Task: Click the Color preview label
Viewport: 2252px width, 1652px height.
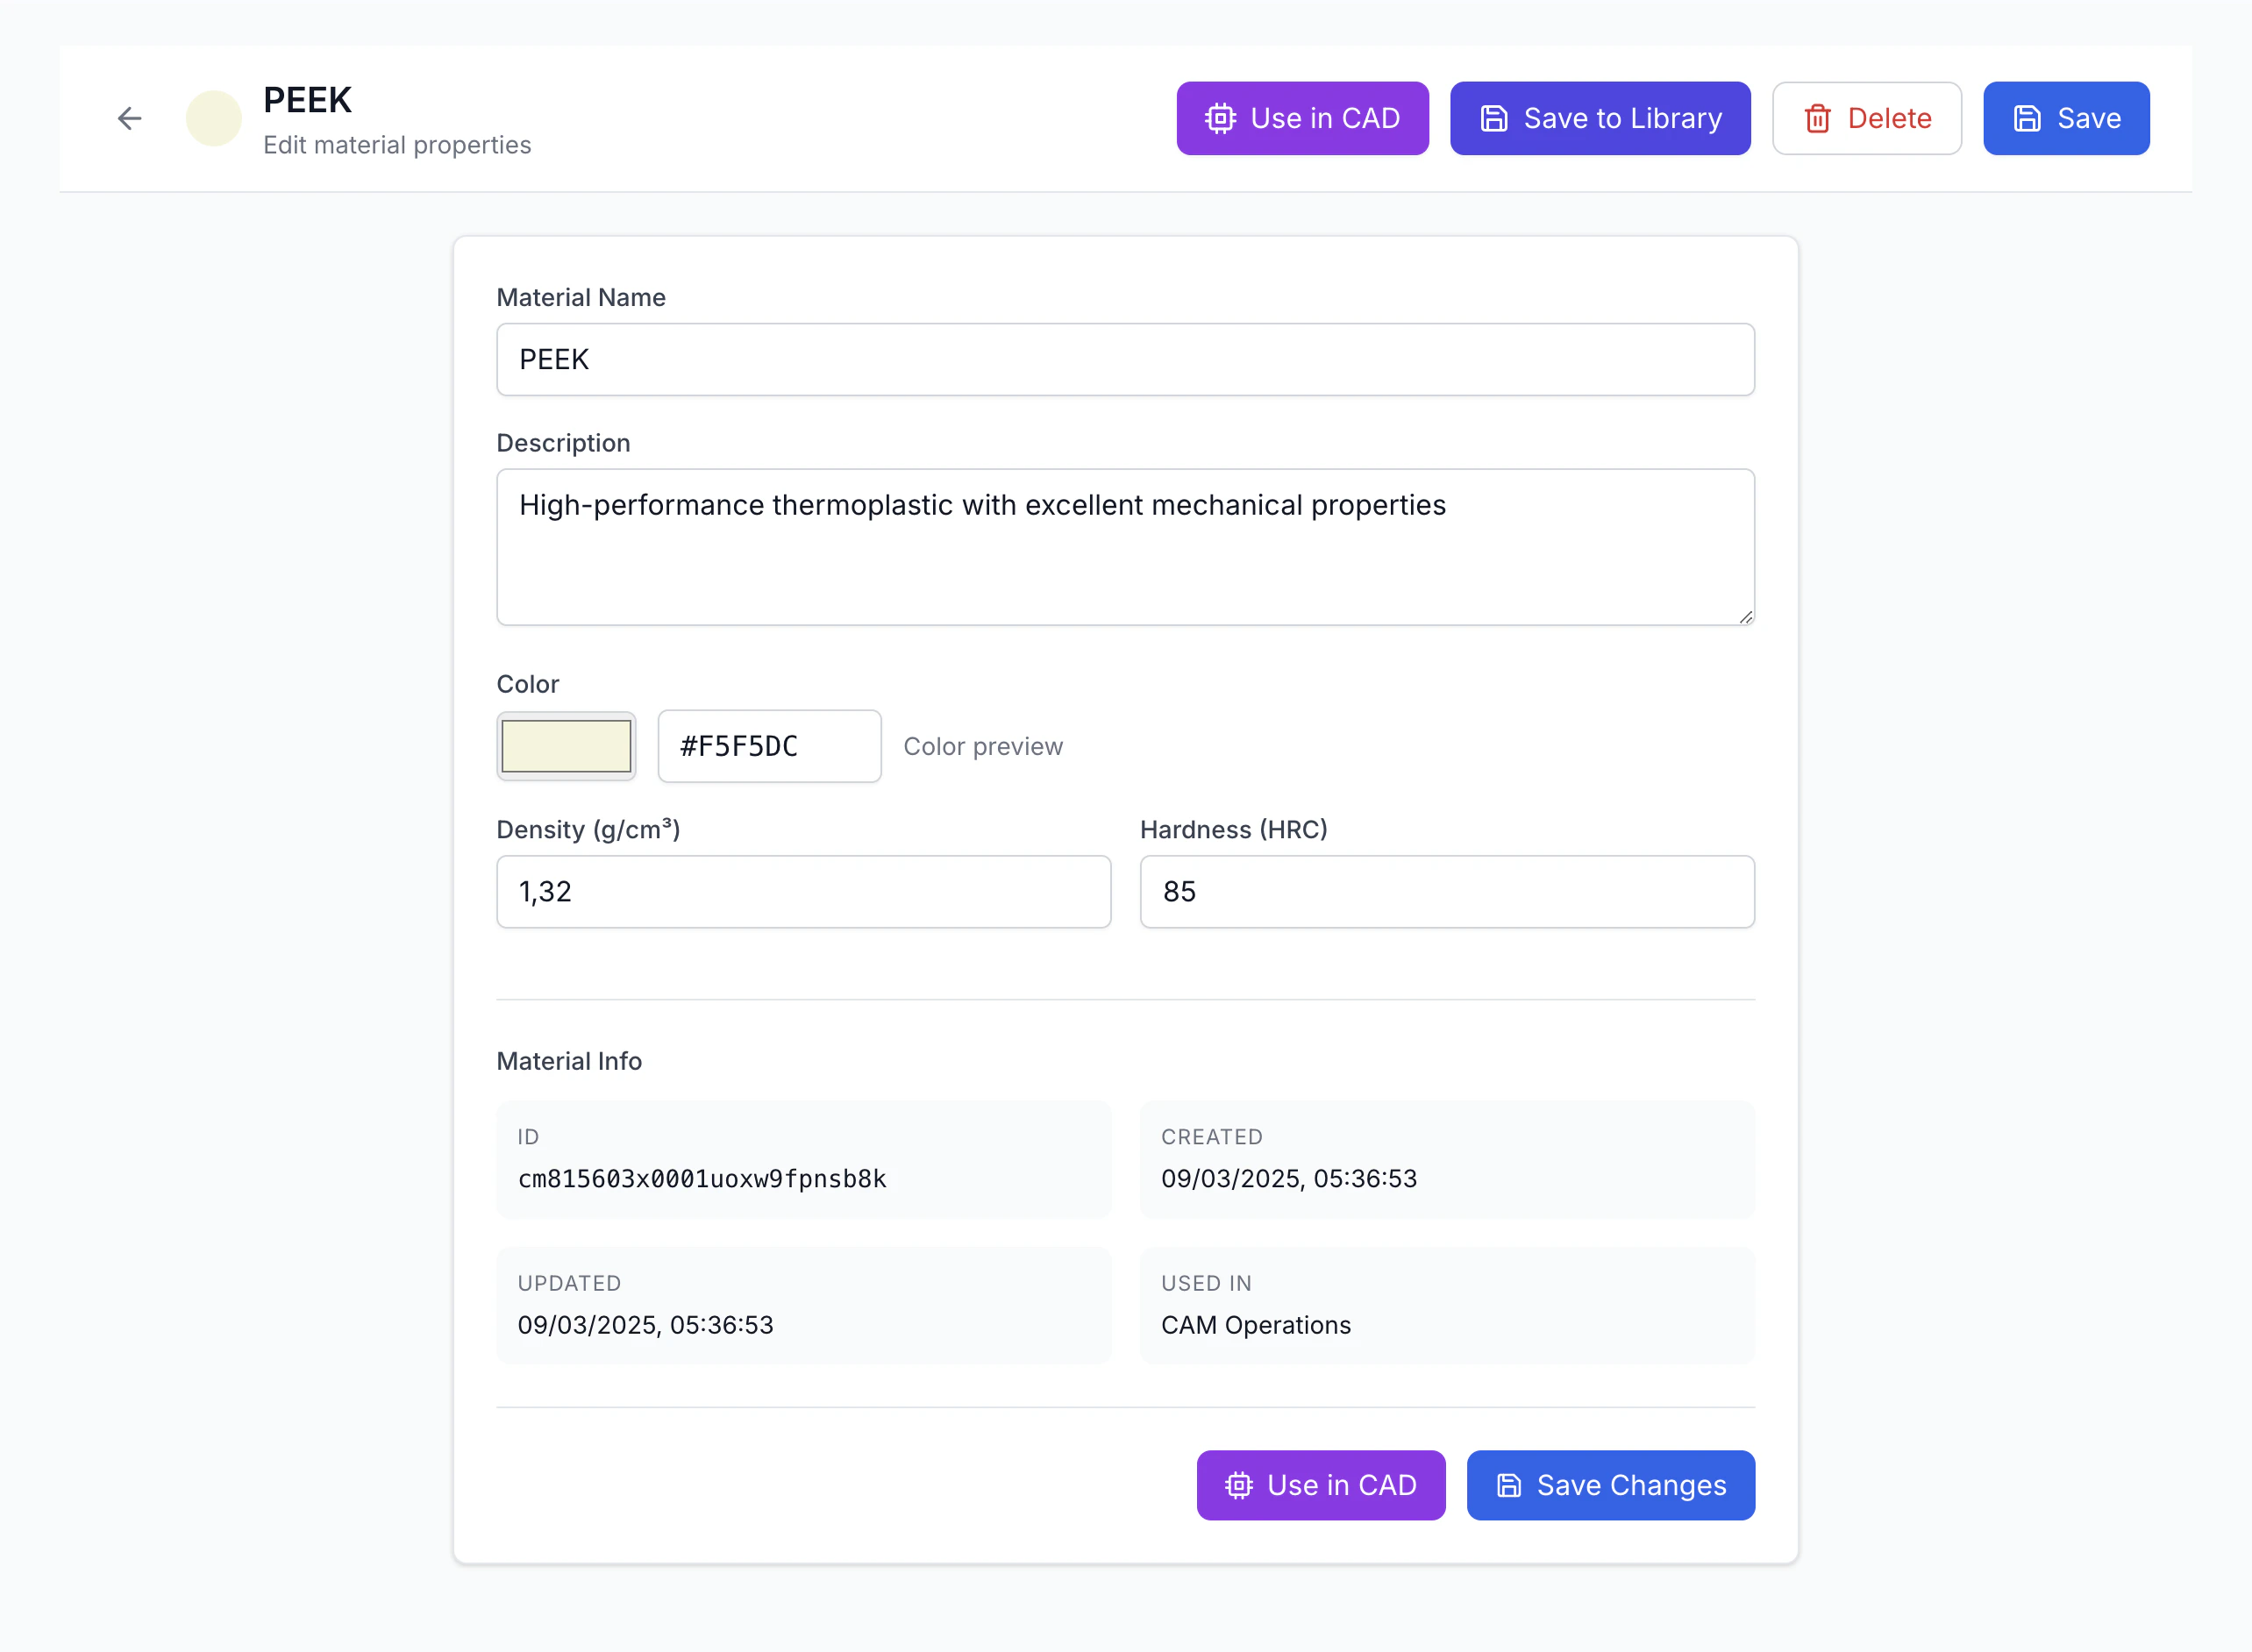Action: pyautogui.click(x=983, y=746)
